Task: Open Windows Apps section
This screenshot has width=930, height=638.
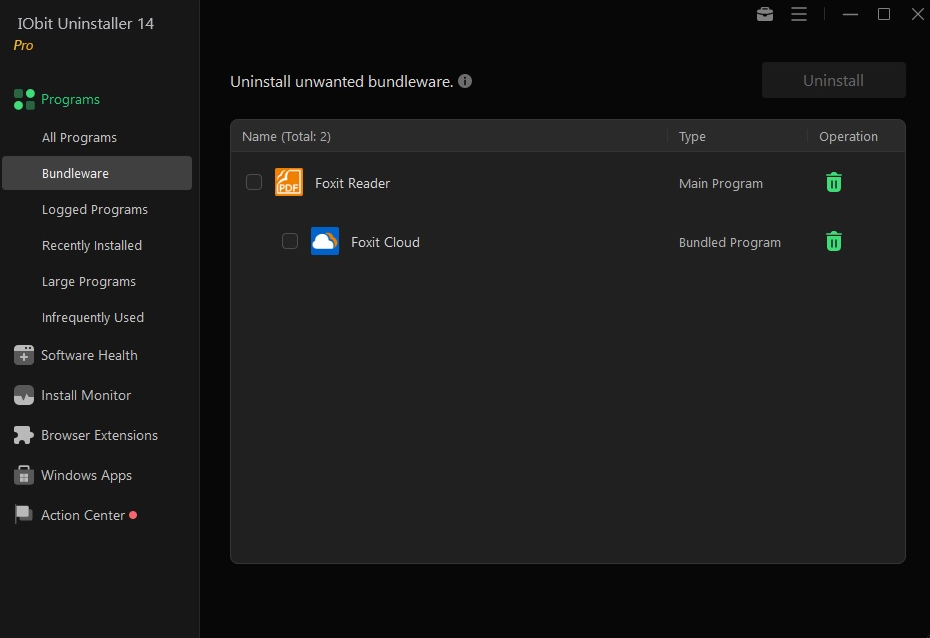Action: [87, 476]
